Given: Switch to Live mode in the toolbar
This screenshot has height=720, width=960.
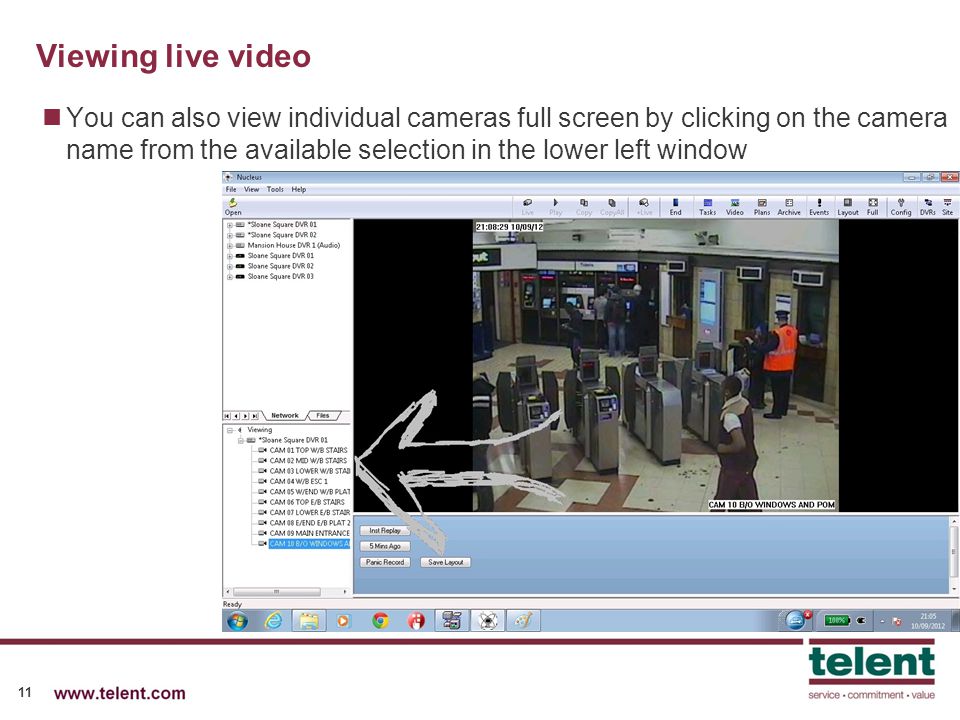Looking at the screenshot, I should point(527,207).
